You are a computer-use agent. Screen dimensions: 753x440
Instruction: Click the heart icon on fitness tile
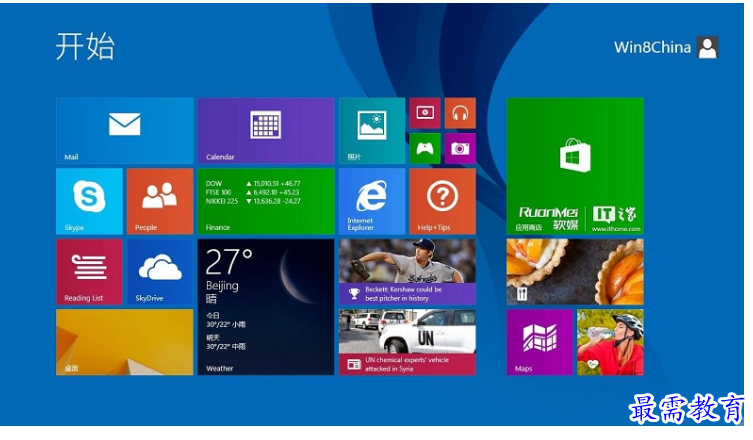pos(592,365)
